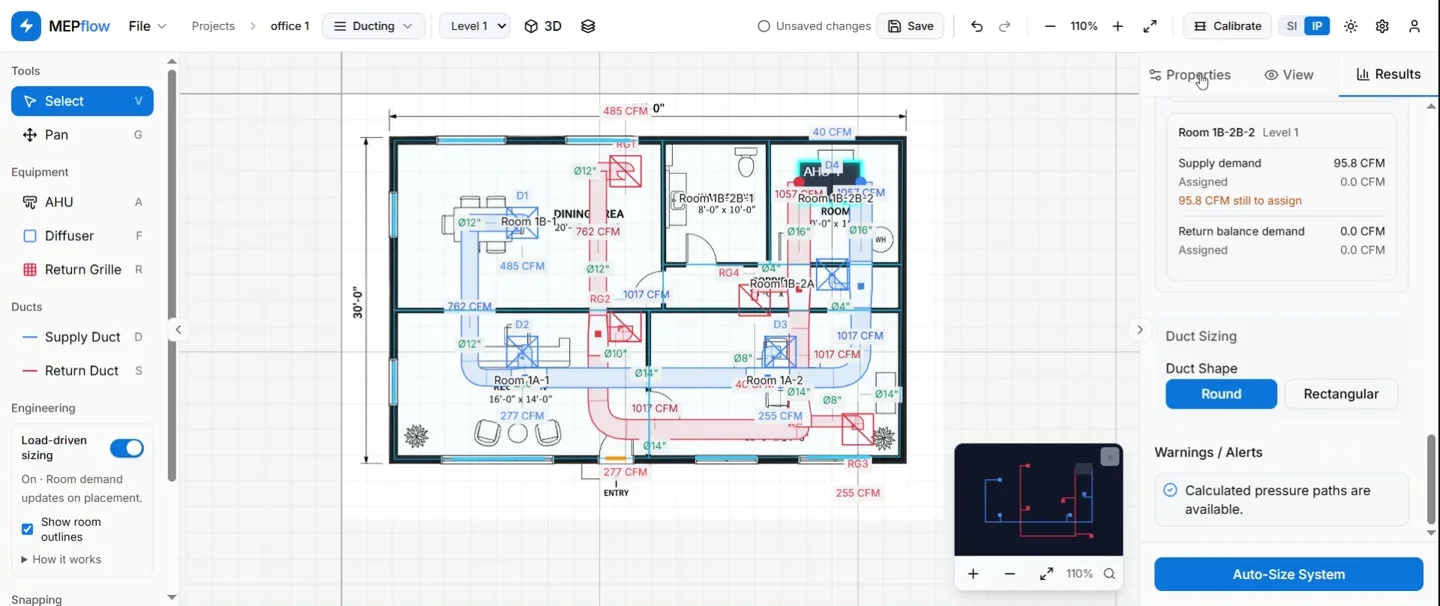Click the Unsaved changes status indicator
Viewport: 1440px width, 606px height.
pyautogui.click(x=814, y=26)
